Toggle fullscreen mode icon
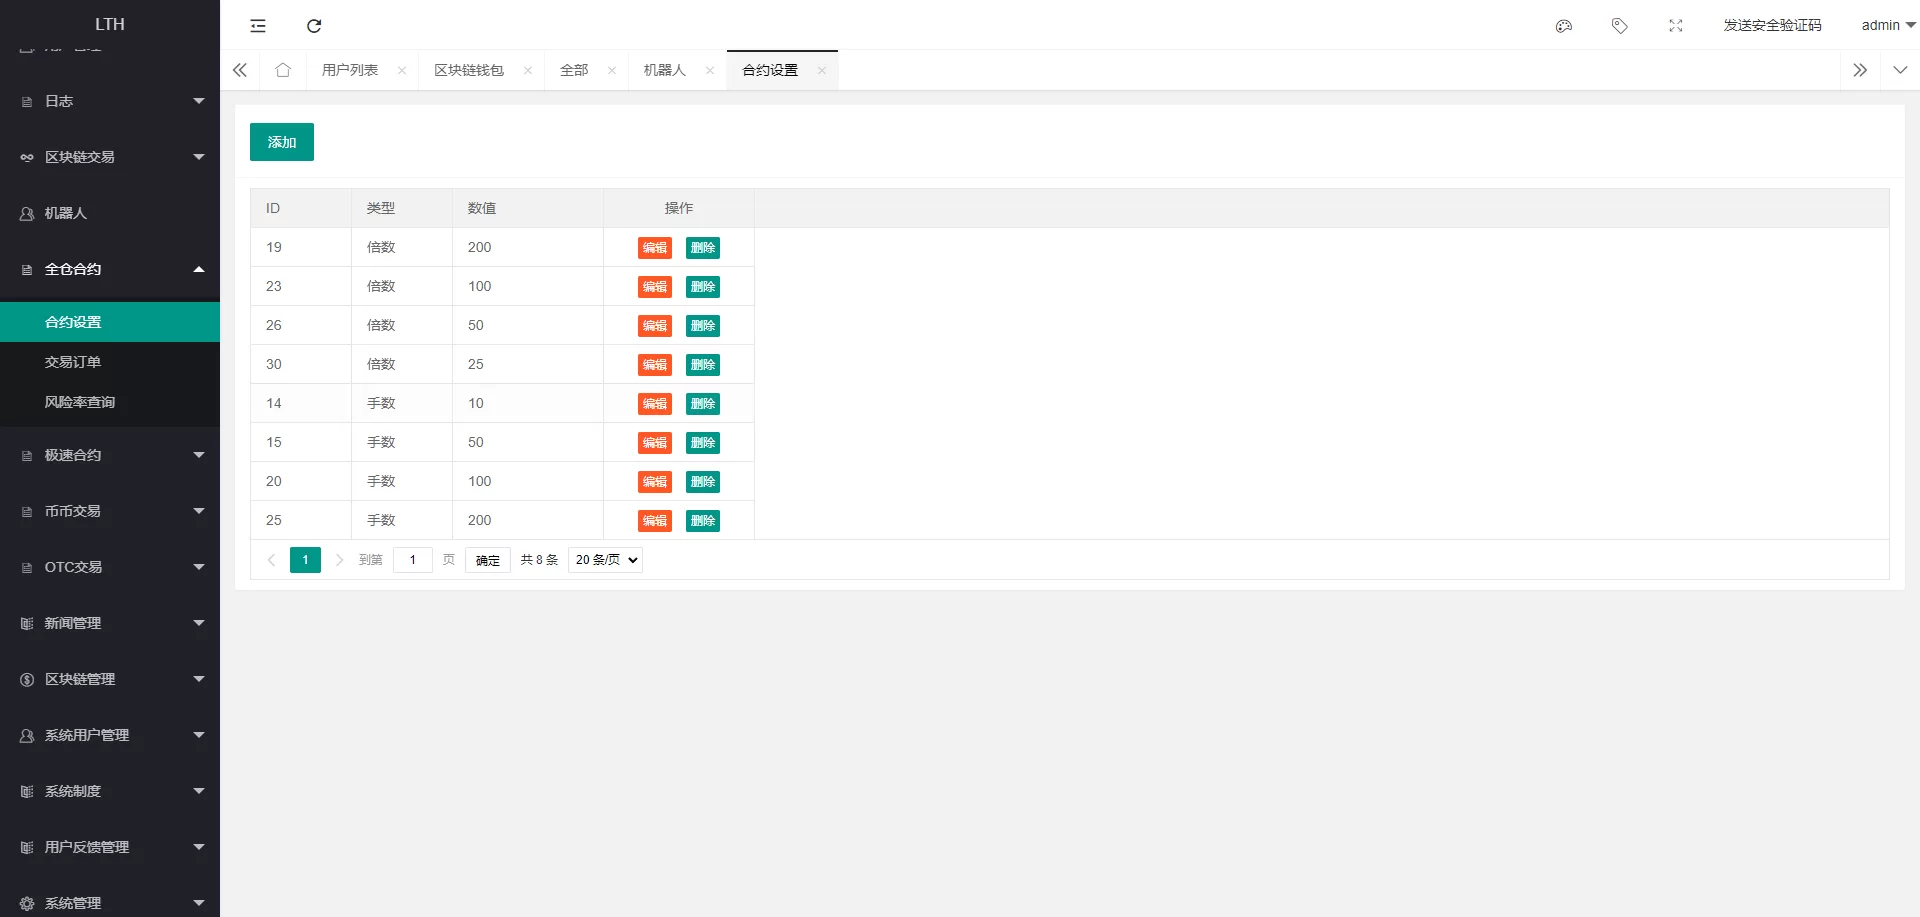The image size is (1920, 917). (1676, 26)
